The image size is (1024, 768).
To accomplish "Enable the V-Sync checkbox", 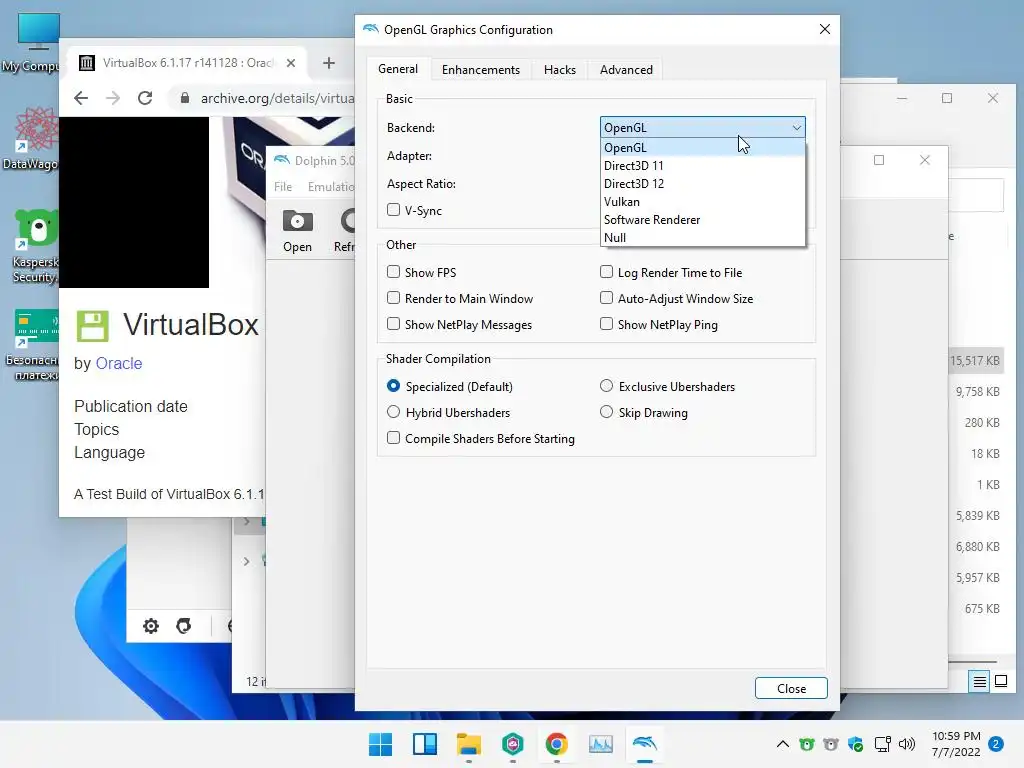I will (393, 210).
